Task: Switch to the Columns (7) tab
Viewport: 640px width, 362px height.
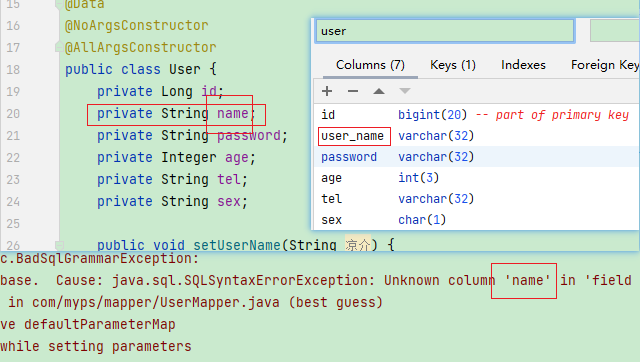Action: click(x=370, y=65)
